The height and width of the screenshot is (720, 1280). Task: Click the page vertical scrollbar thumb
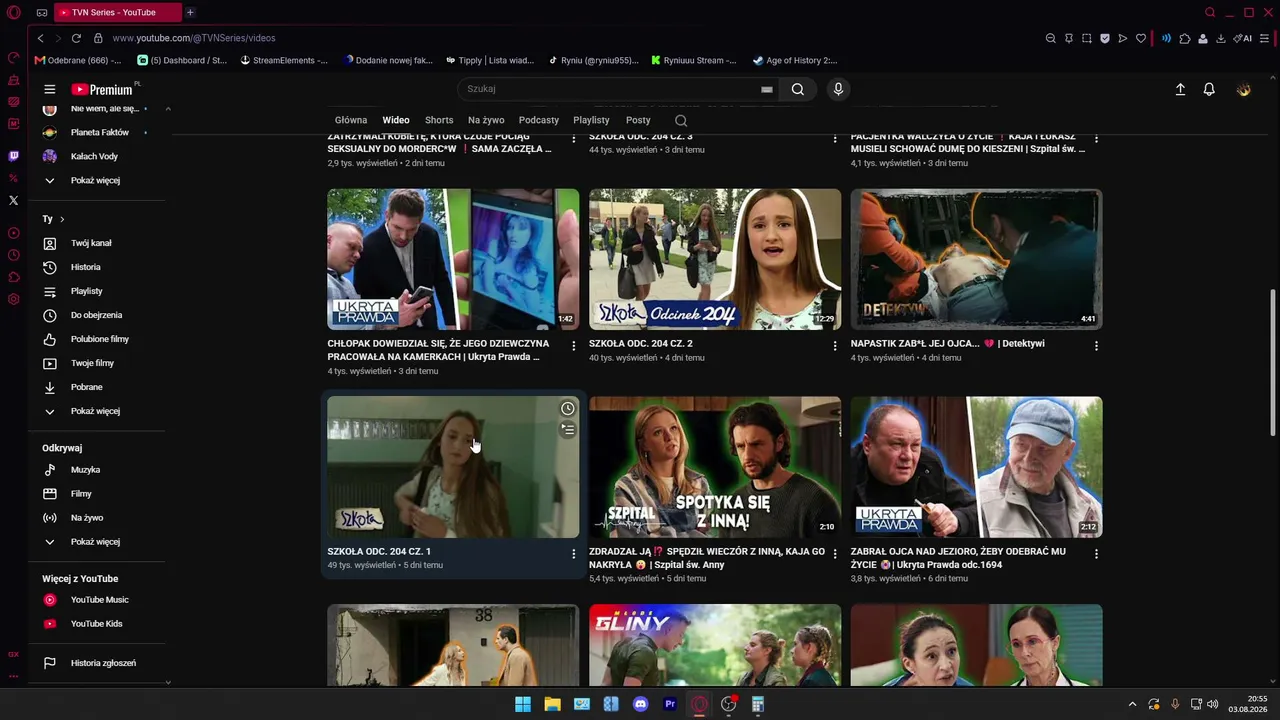(1273, 362)
